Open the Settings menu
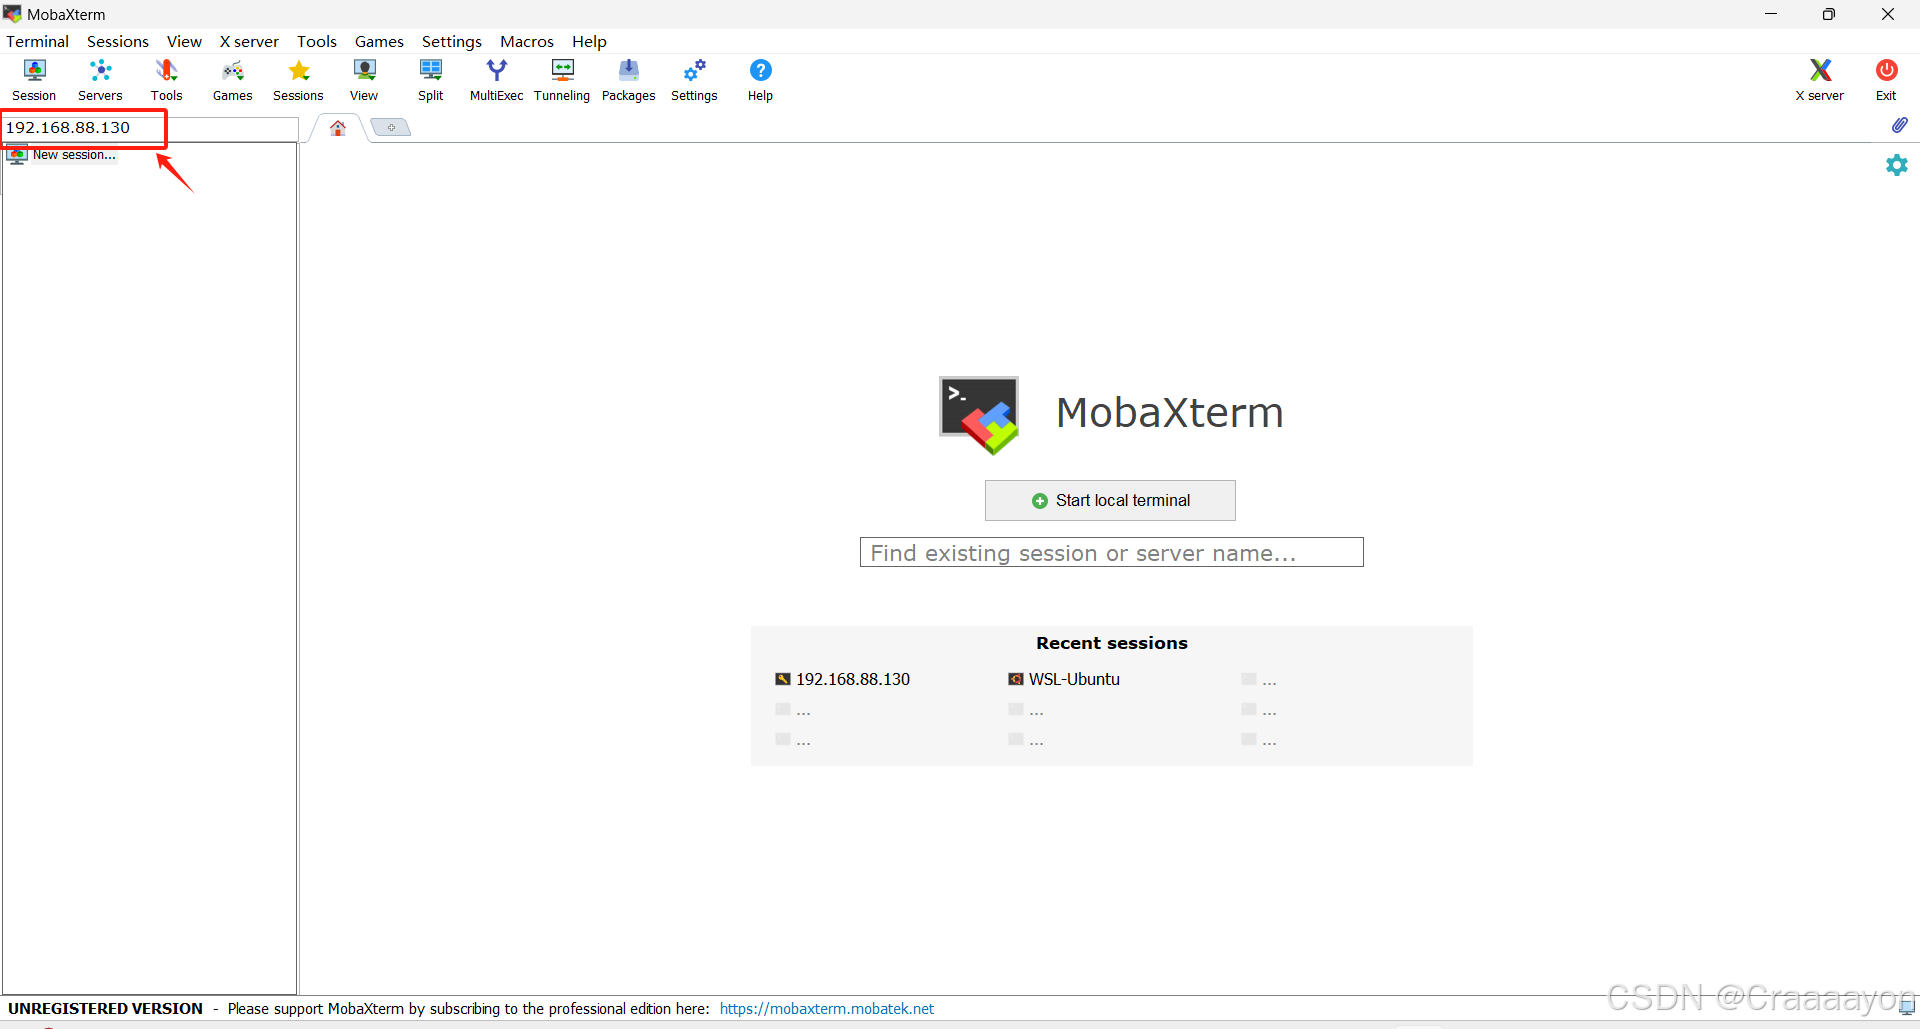The height and width of the screenshot is (1029, 1920). [452, 41]
